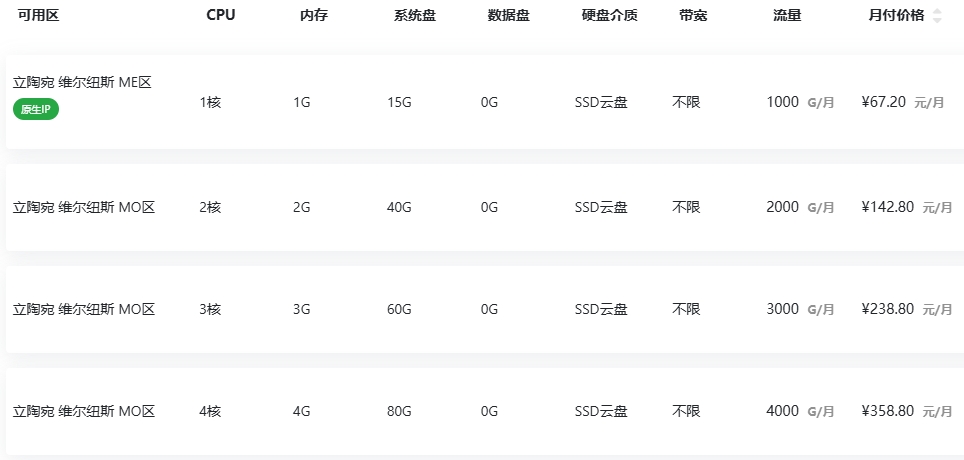Click the 可用区 column header
964x460 pixels.
pos(38,16)
